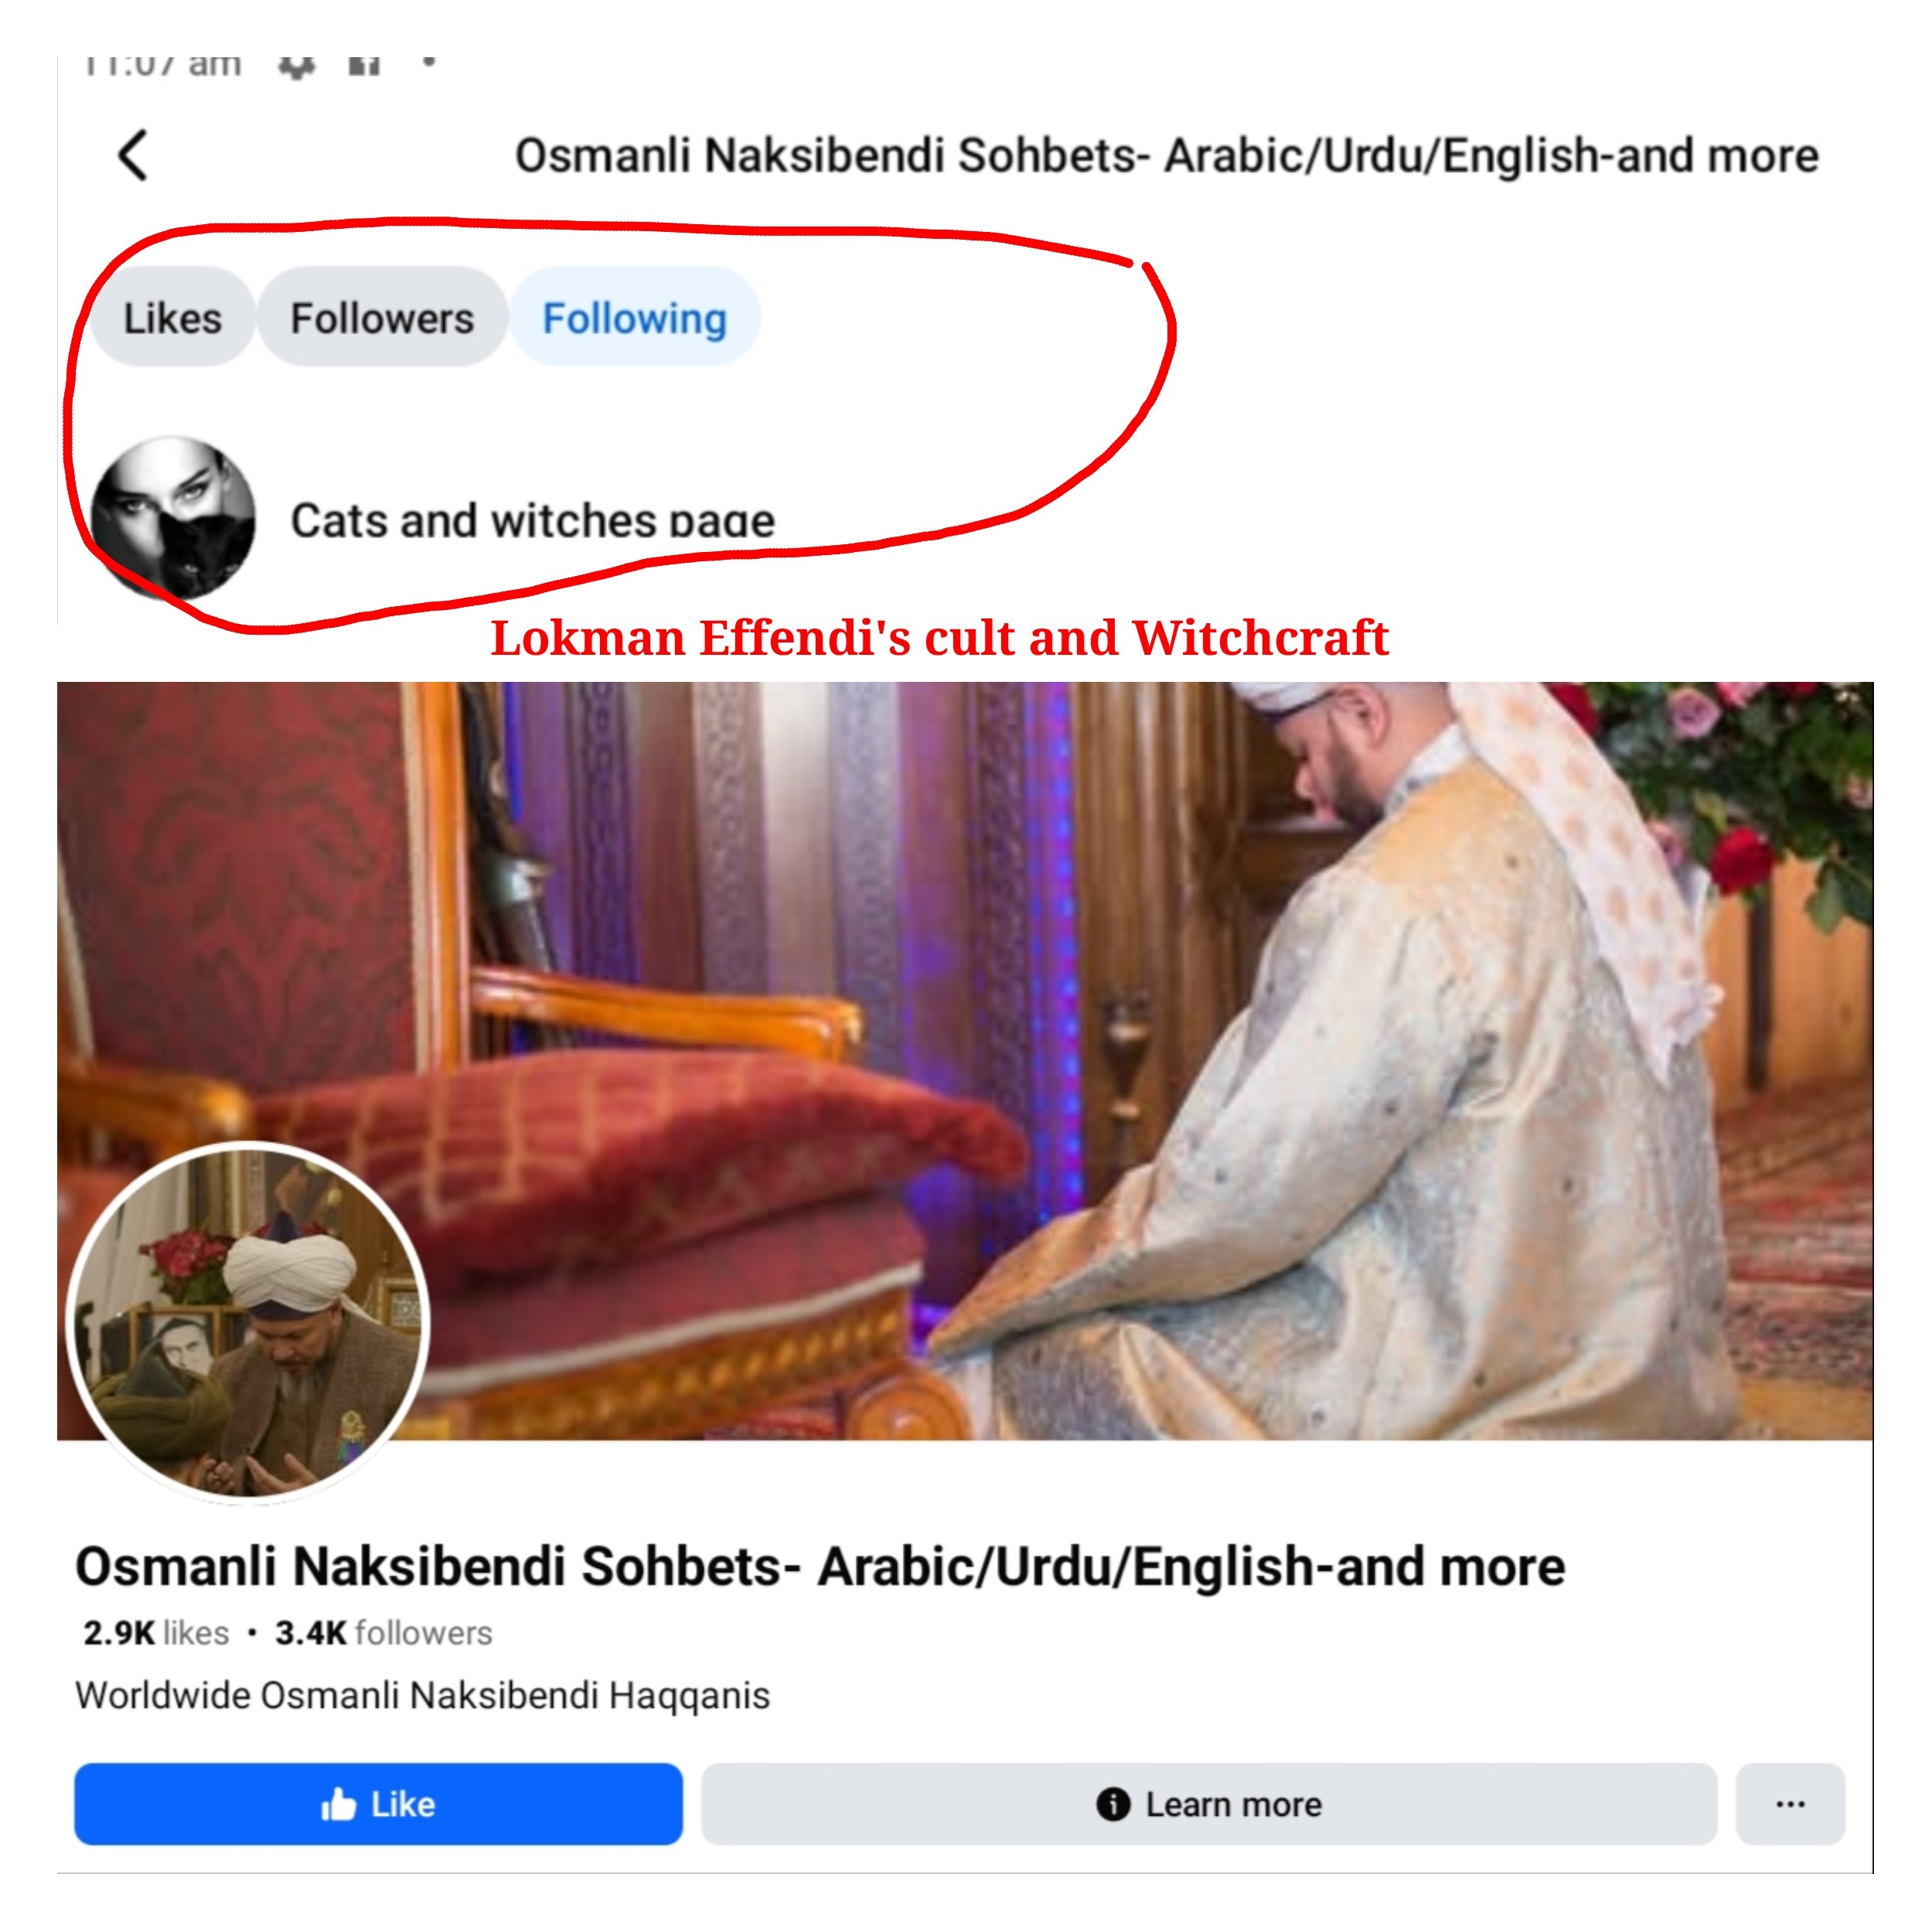Viewport: 1932px width, 1932px height.
Task: Open the Cats and witches page link
Action: [533, 520]
